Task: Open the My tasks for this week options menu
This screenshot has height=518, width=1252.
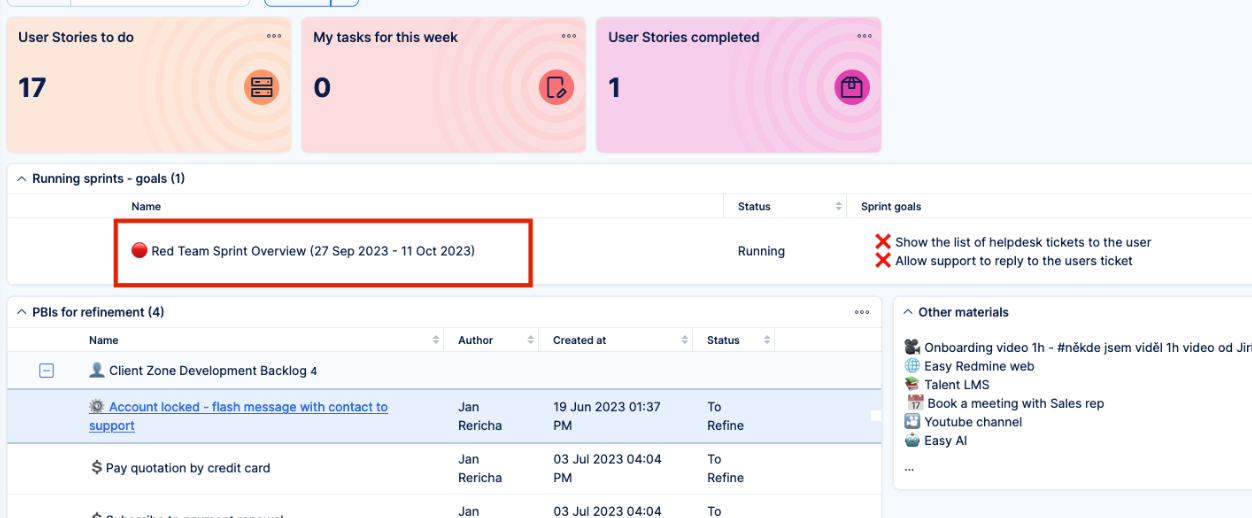Action: (x=568, y=37)
